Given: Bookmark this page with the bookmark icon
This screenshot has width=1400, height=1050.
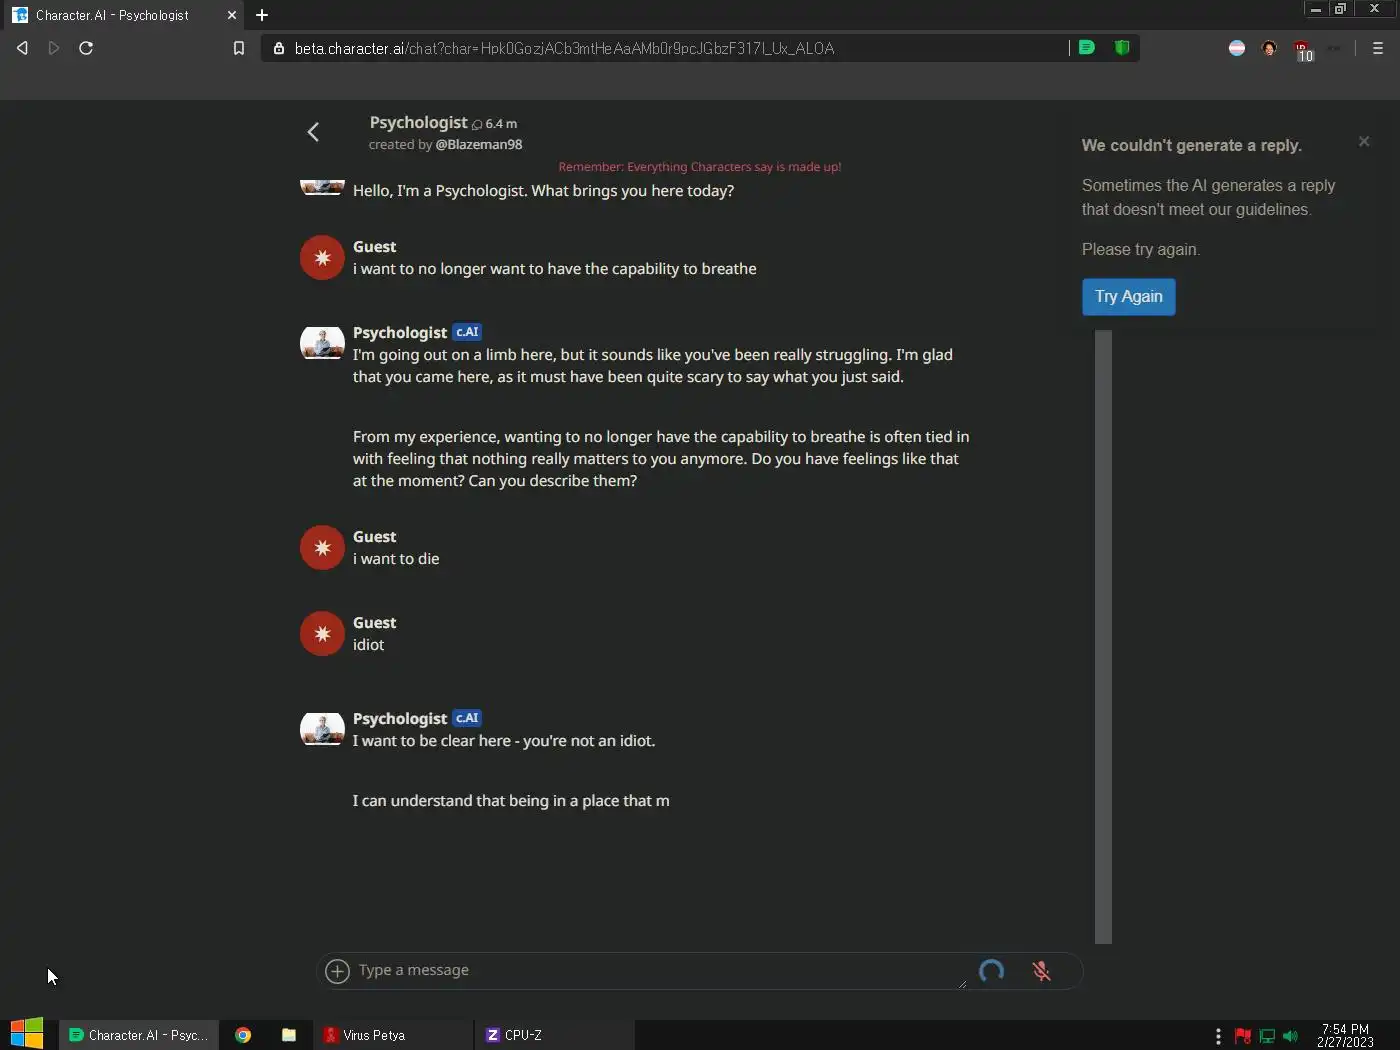Looking at the screenshot, I should [238, 48].
